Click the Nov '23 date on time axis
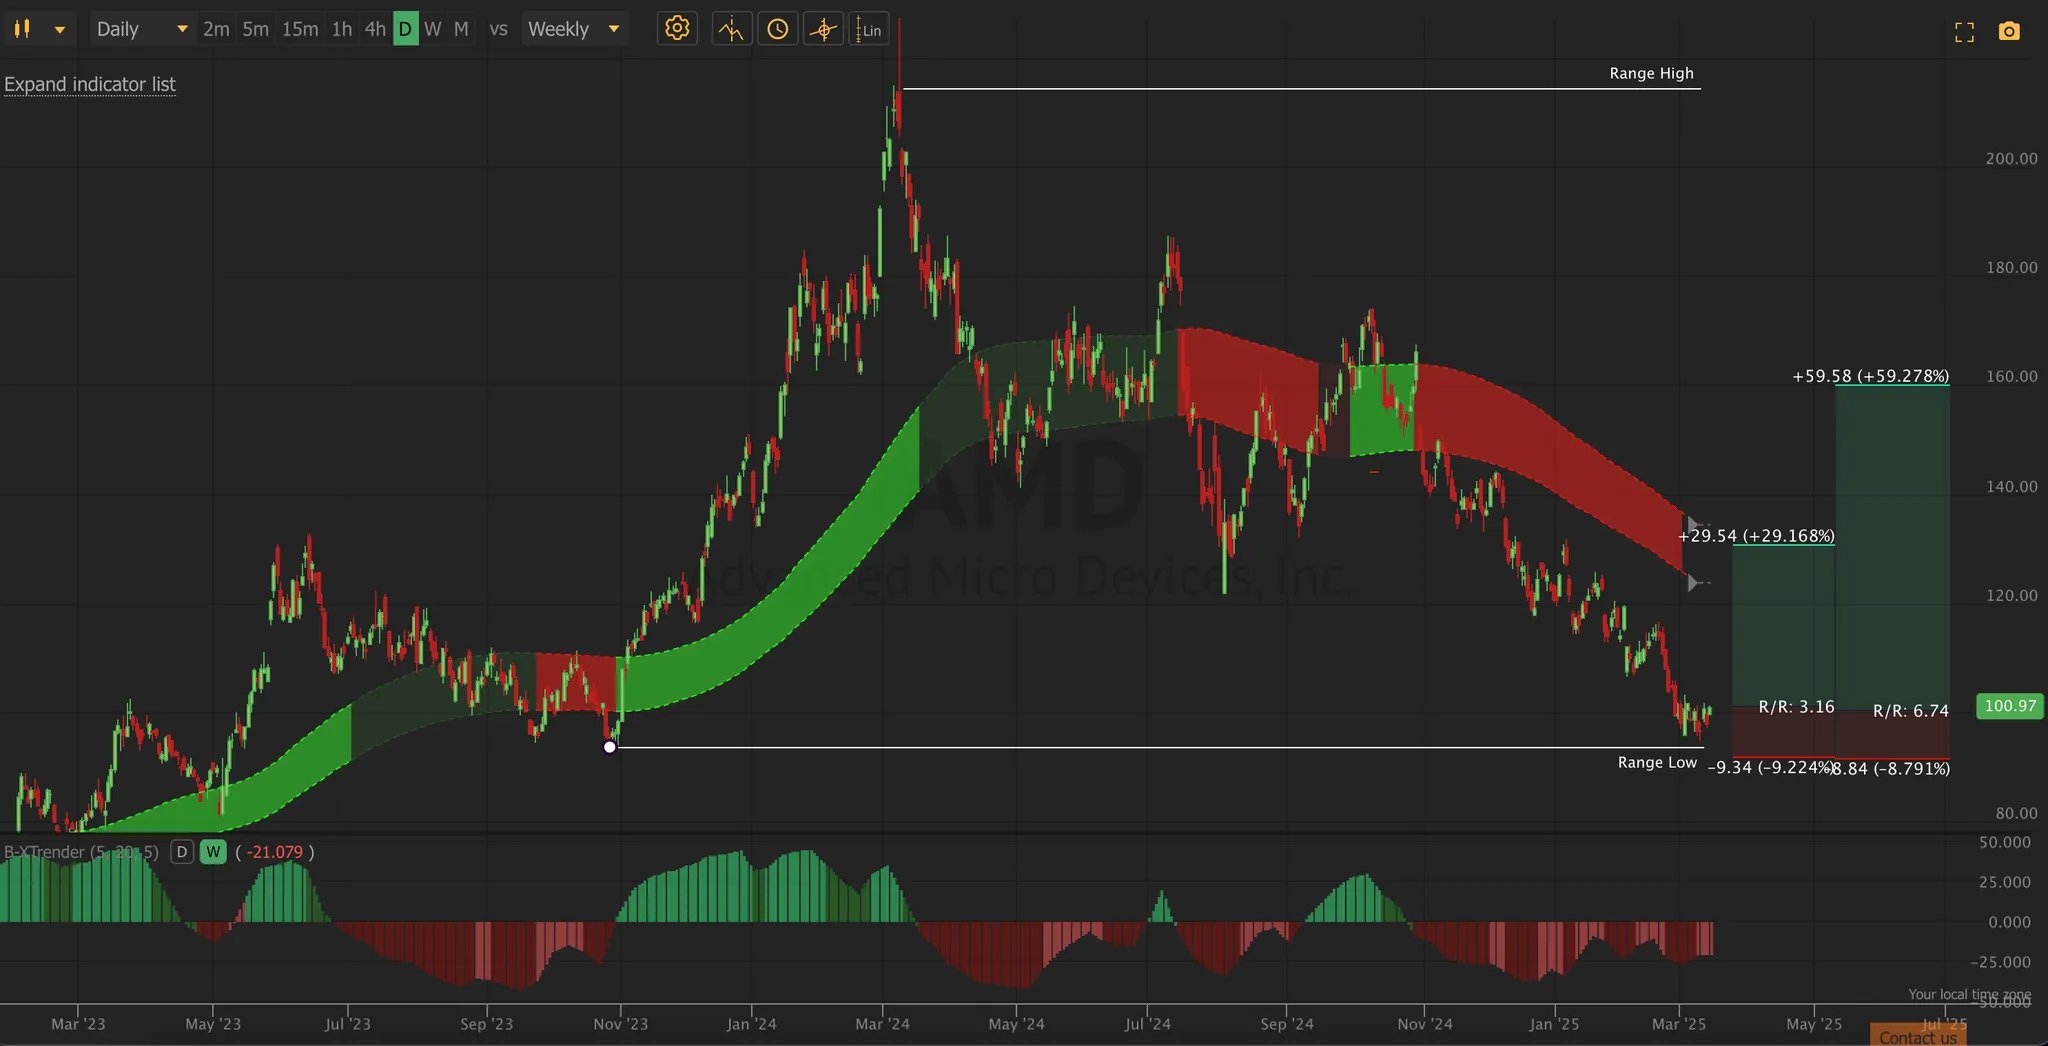 click(x=620, y=1024)
